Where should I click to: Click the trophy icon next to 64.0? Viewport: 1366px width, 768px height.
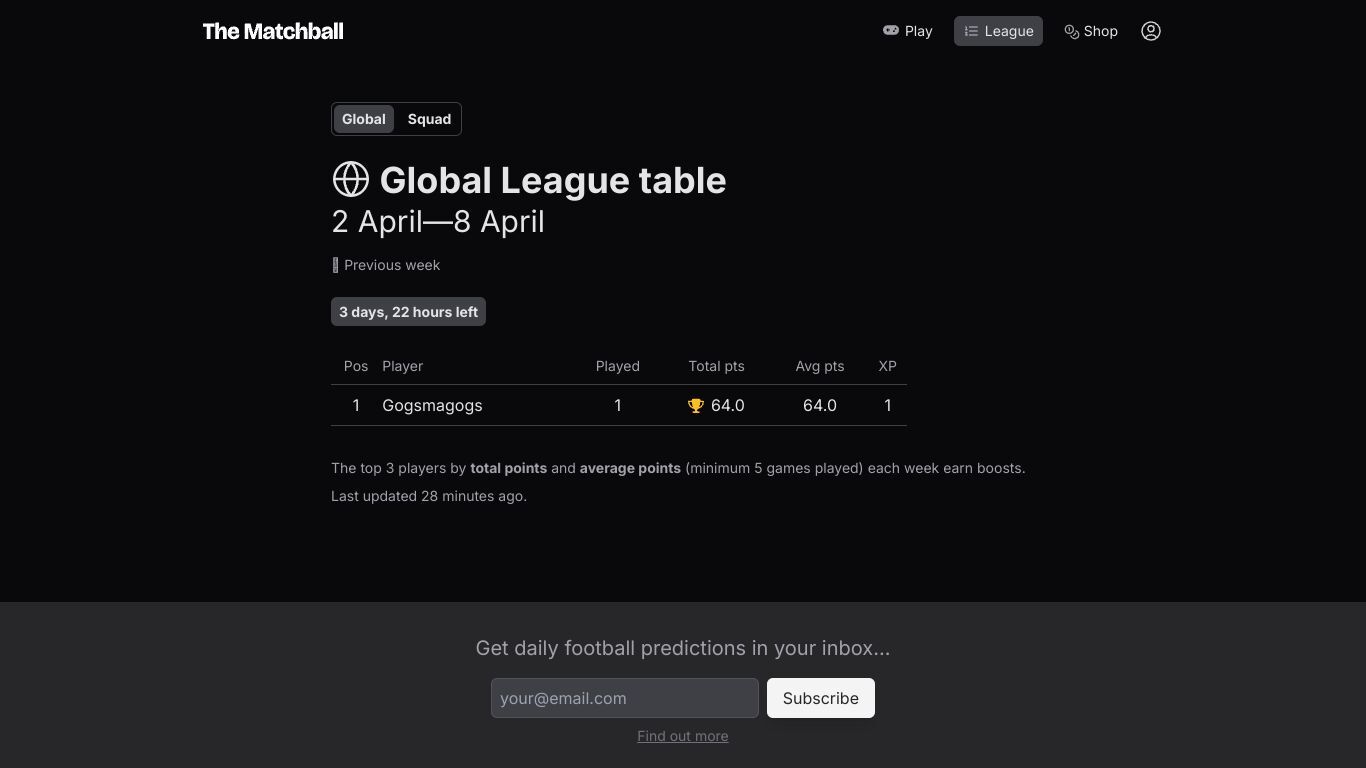696,405
